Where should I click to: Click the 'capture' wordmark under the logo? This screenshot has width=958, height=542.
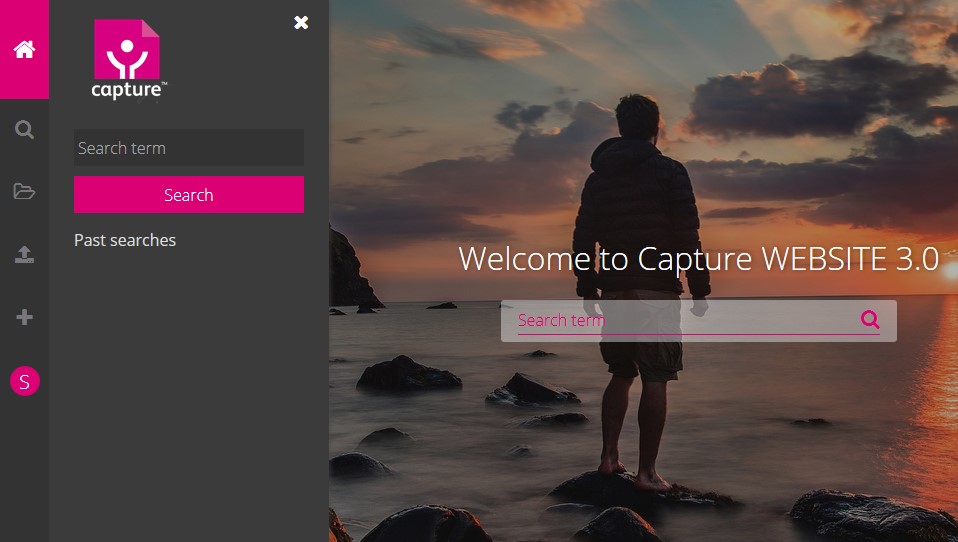[x=127, y=90]
